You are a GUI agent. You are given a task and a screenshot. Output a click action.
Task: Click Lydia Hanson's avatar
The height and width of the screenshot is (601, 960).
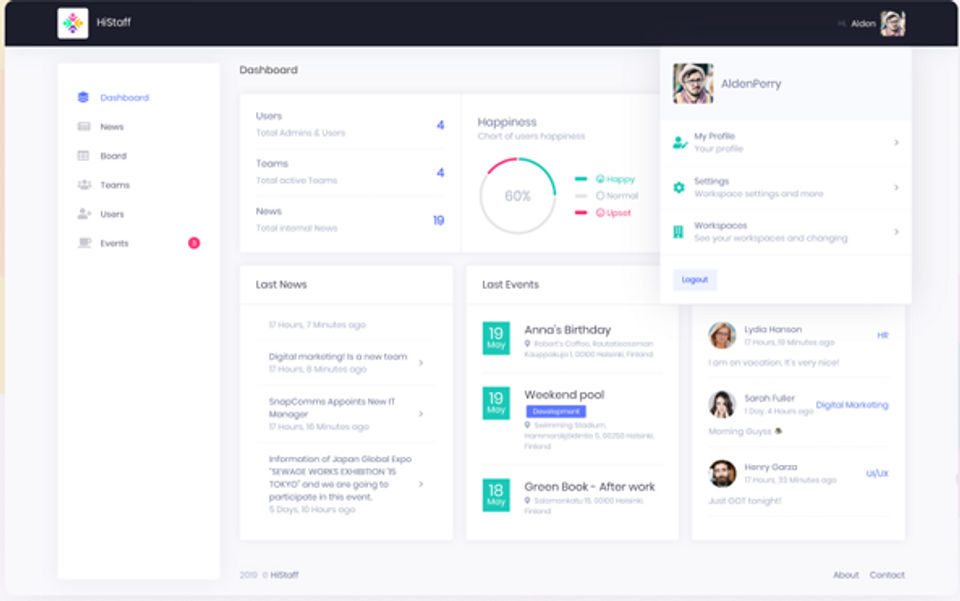pos(722,335)
